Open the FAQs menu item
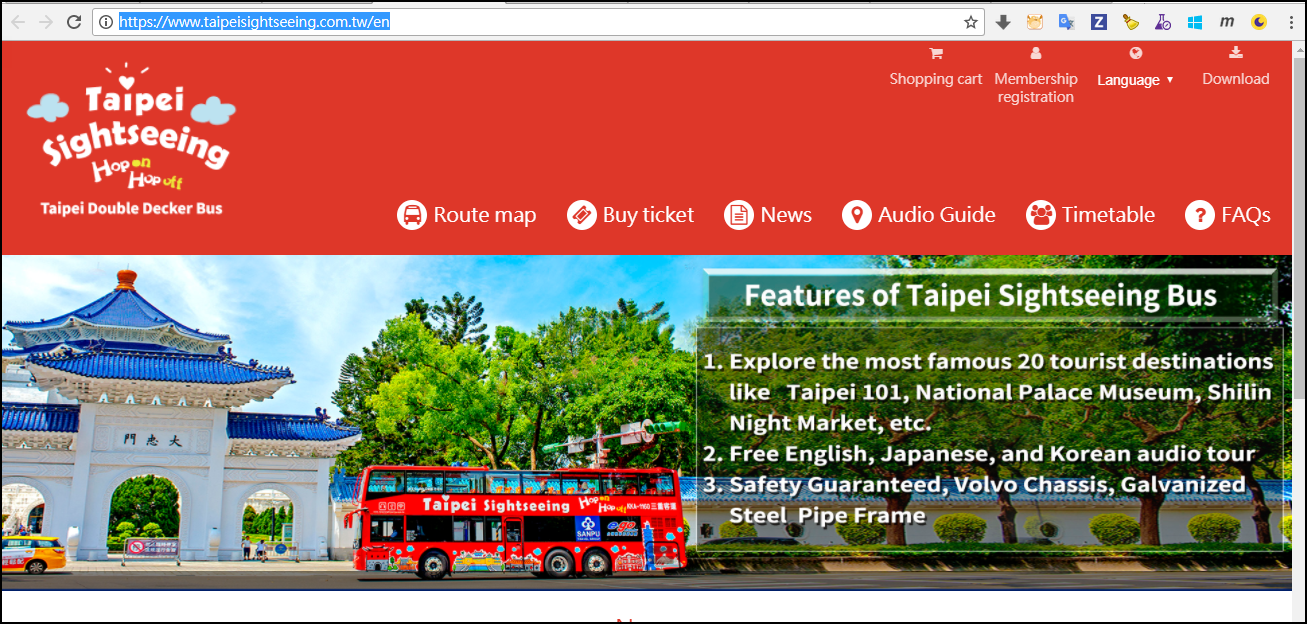Screen dimensions: 1307x624 click(x=1228, y=215)
